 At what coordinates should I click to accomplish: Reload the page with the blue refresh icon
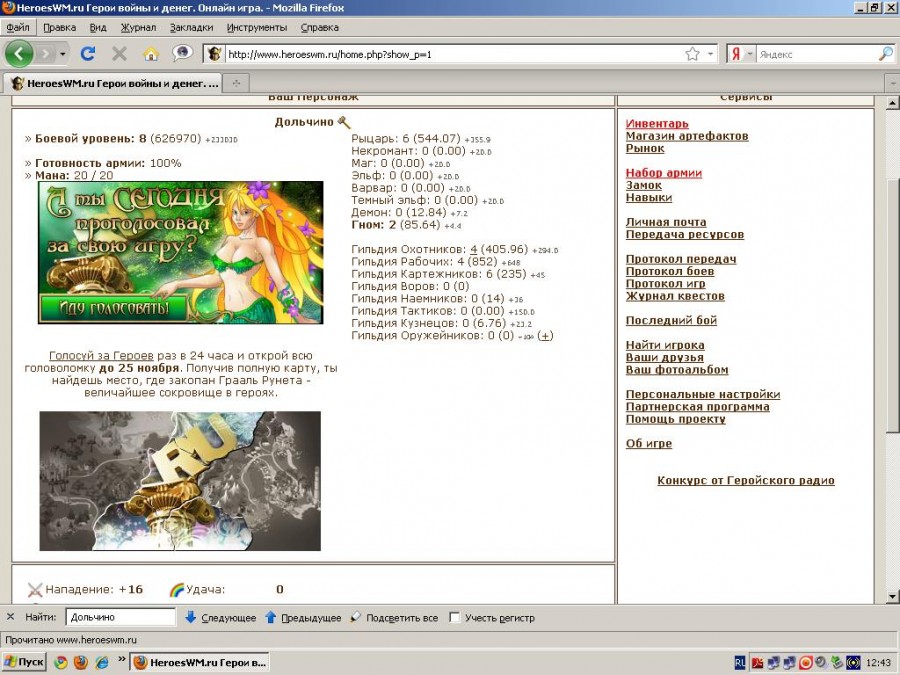(88, 54)
